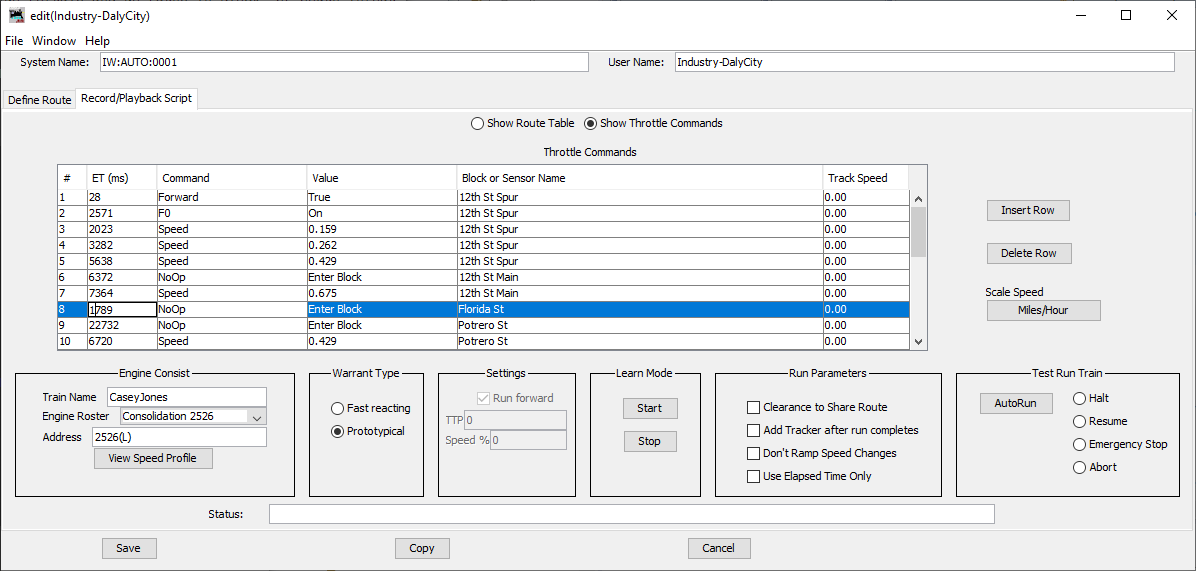Enable Clearance to Share Route checkbox

tap(754, 408)
